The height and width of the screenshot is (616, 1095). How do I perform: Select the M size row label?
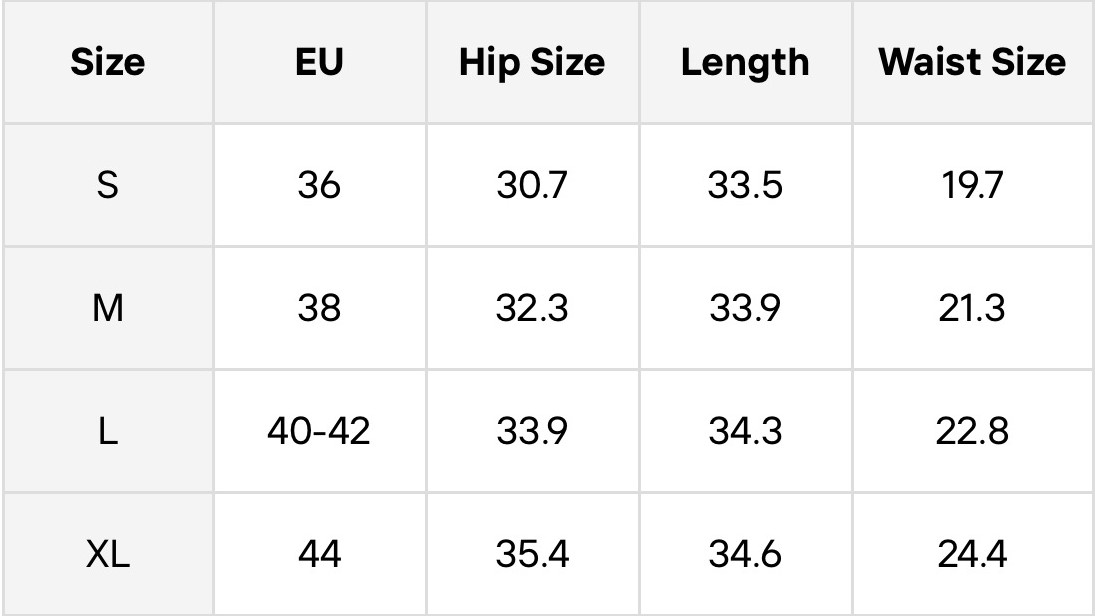(107, 308)
